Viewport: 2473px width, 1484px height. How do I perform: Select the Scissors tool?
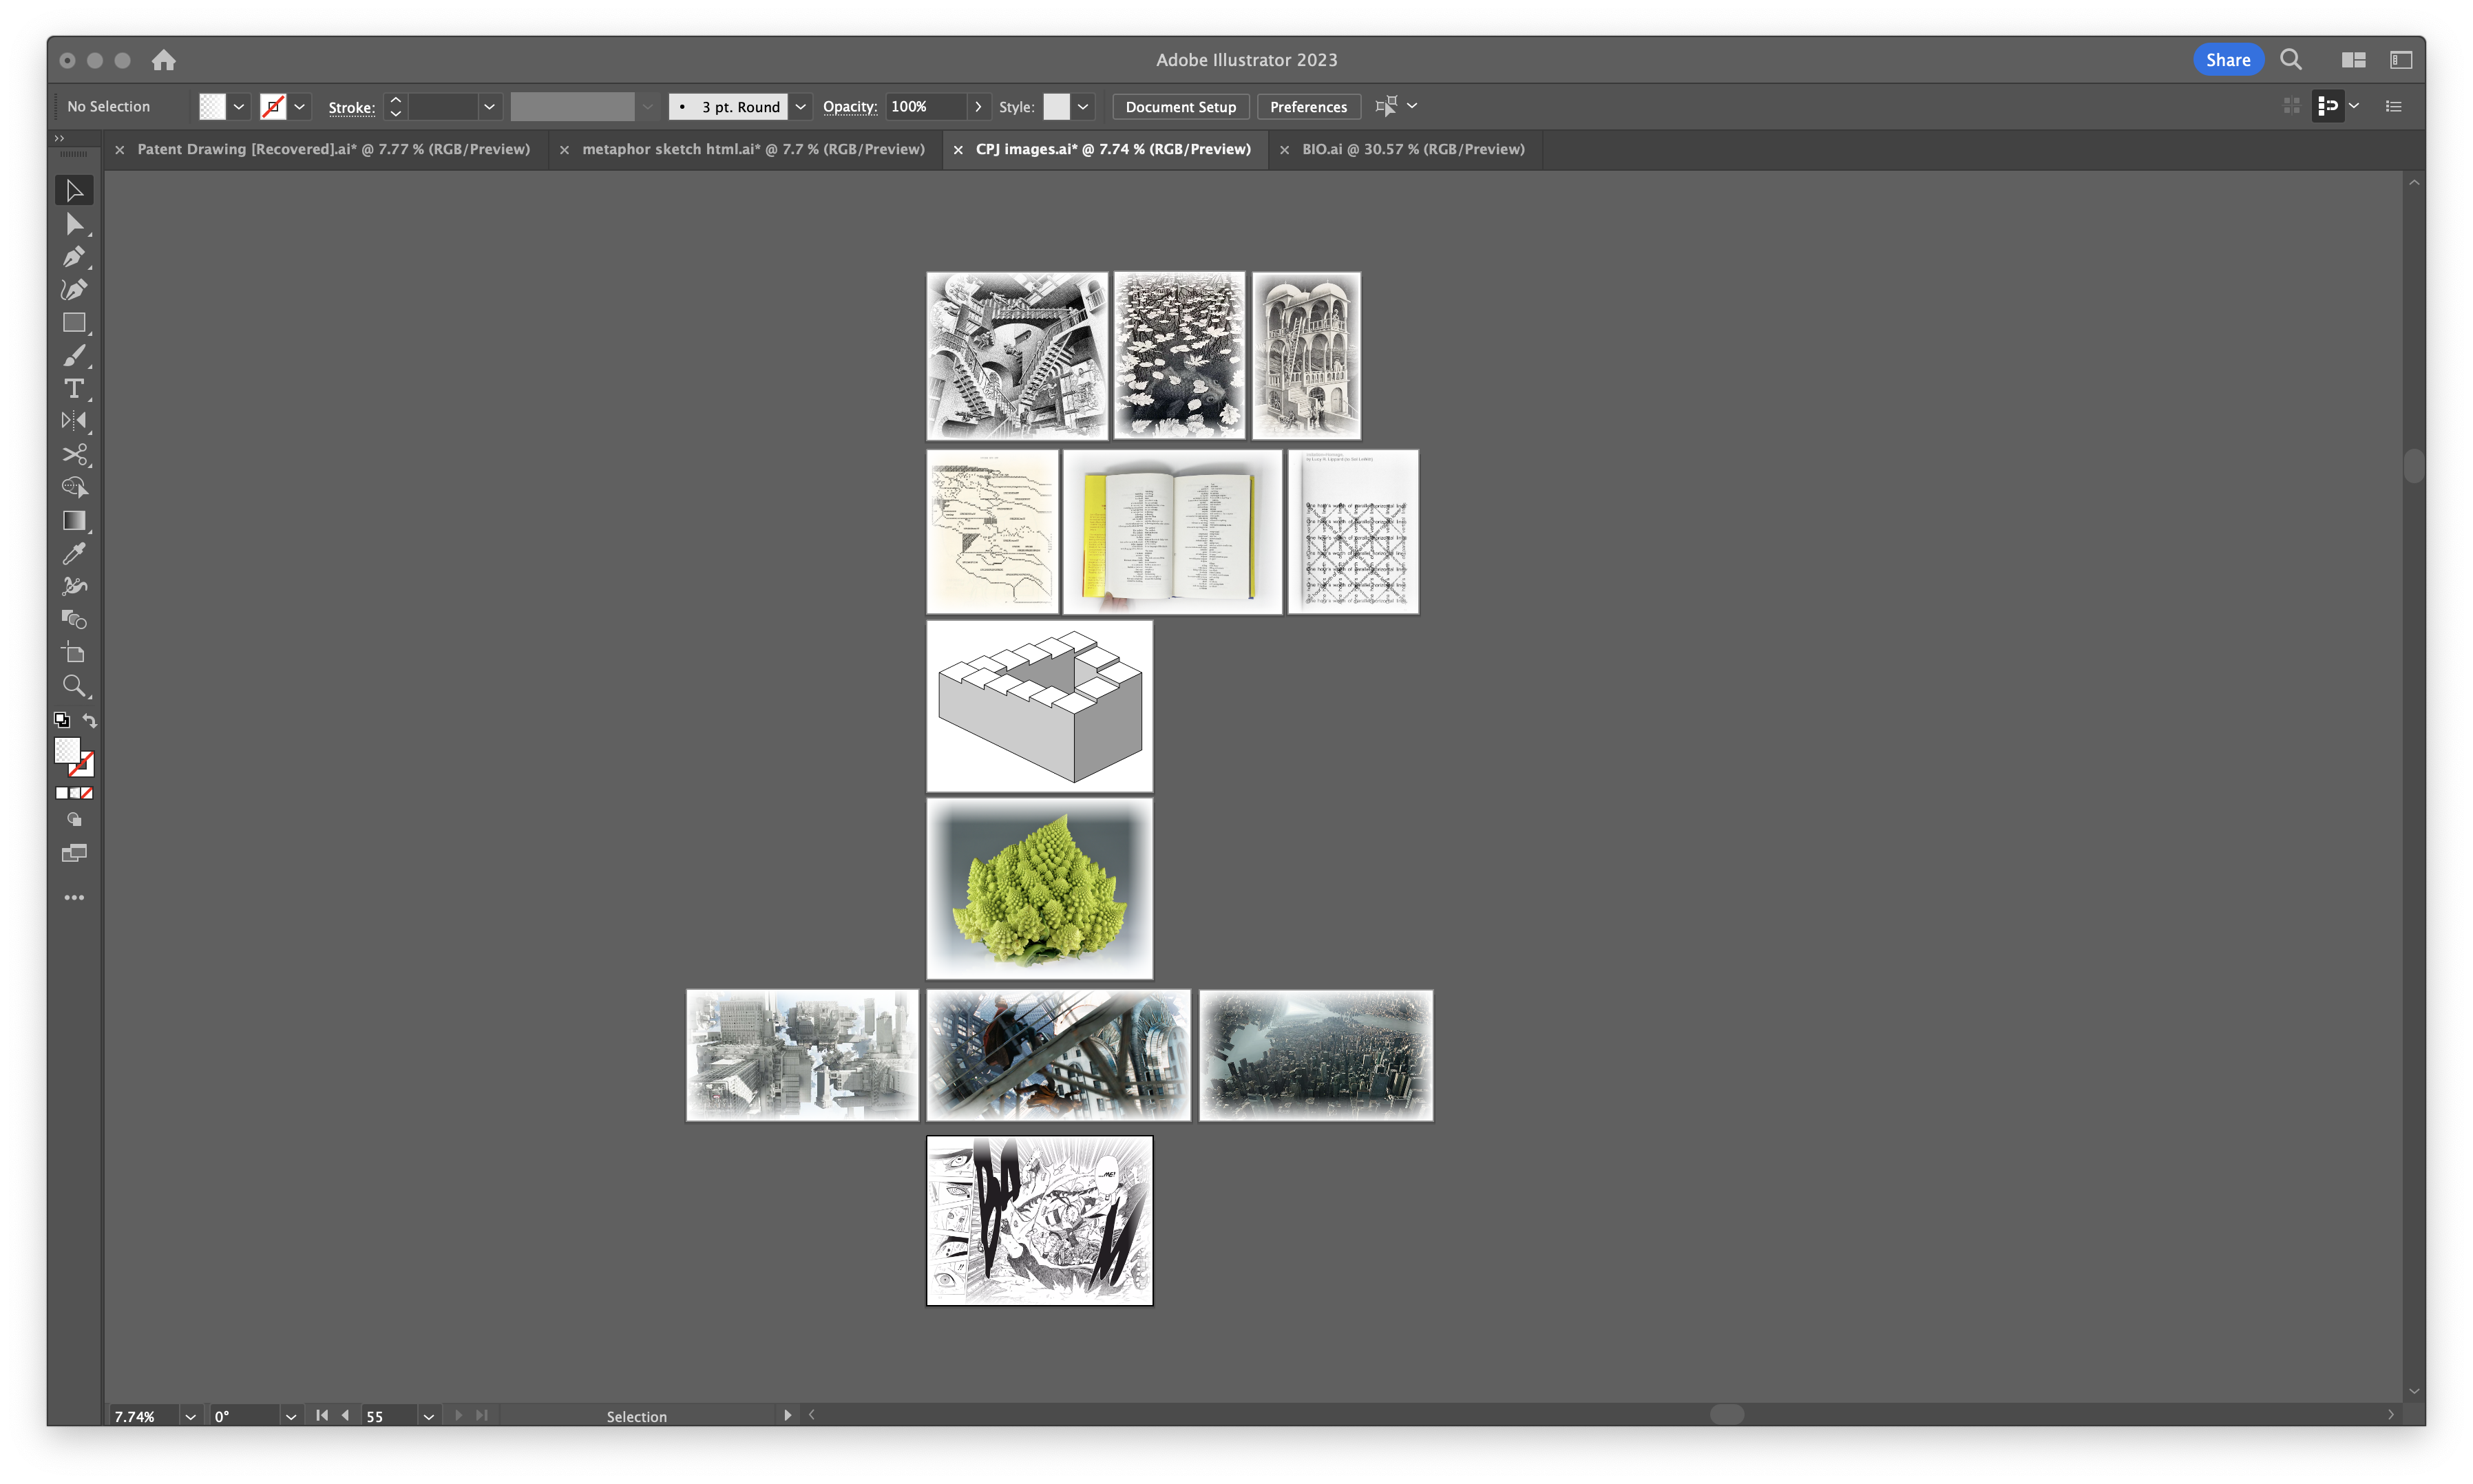pos(74,455)
